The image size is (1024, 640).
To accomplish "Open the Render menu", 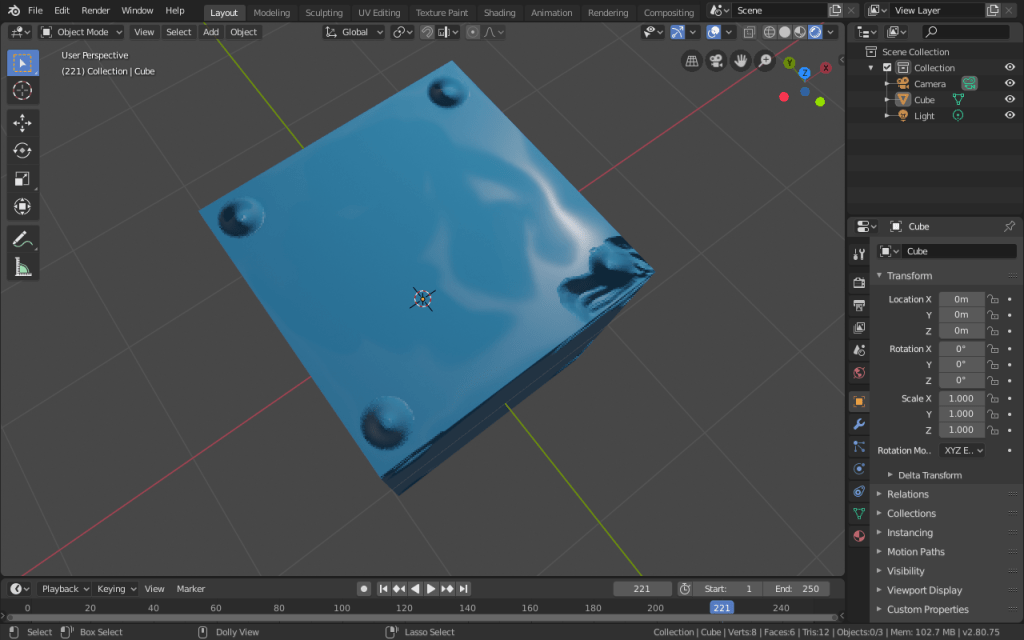I will tap(95, 10).
